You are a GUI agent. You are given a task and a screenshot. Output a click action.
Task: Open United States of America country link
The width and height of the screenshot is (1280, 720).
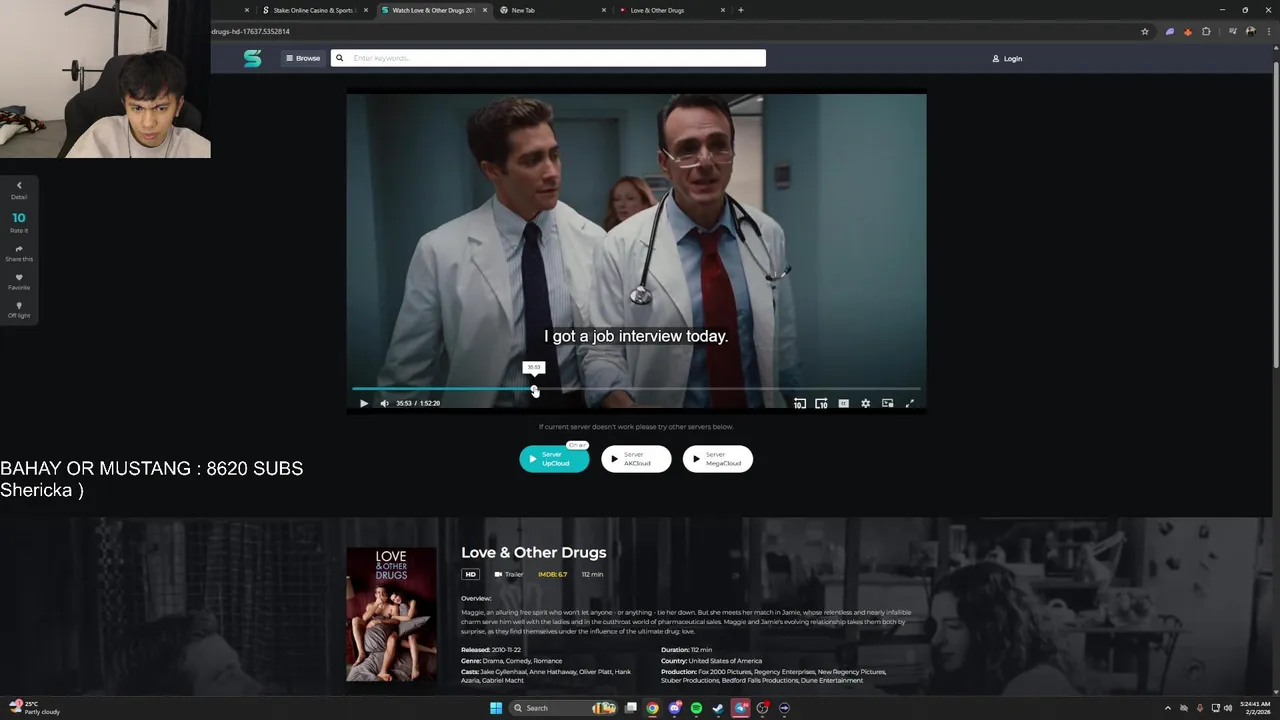[725, 661]
